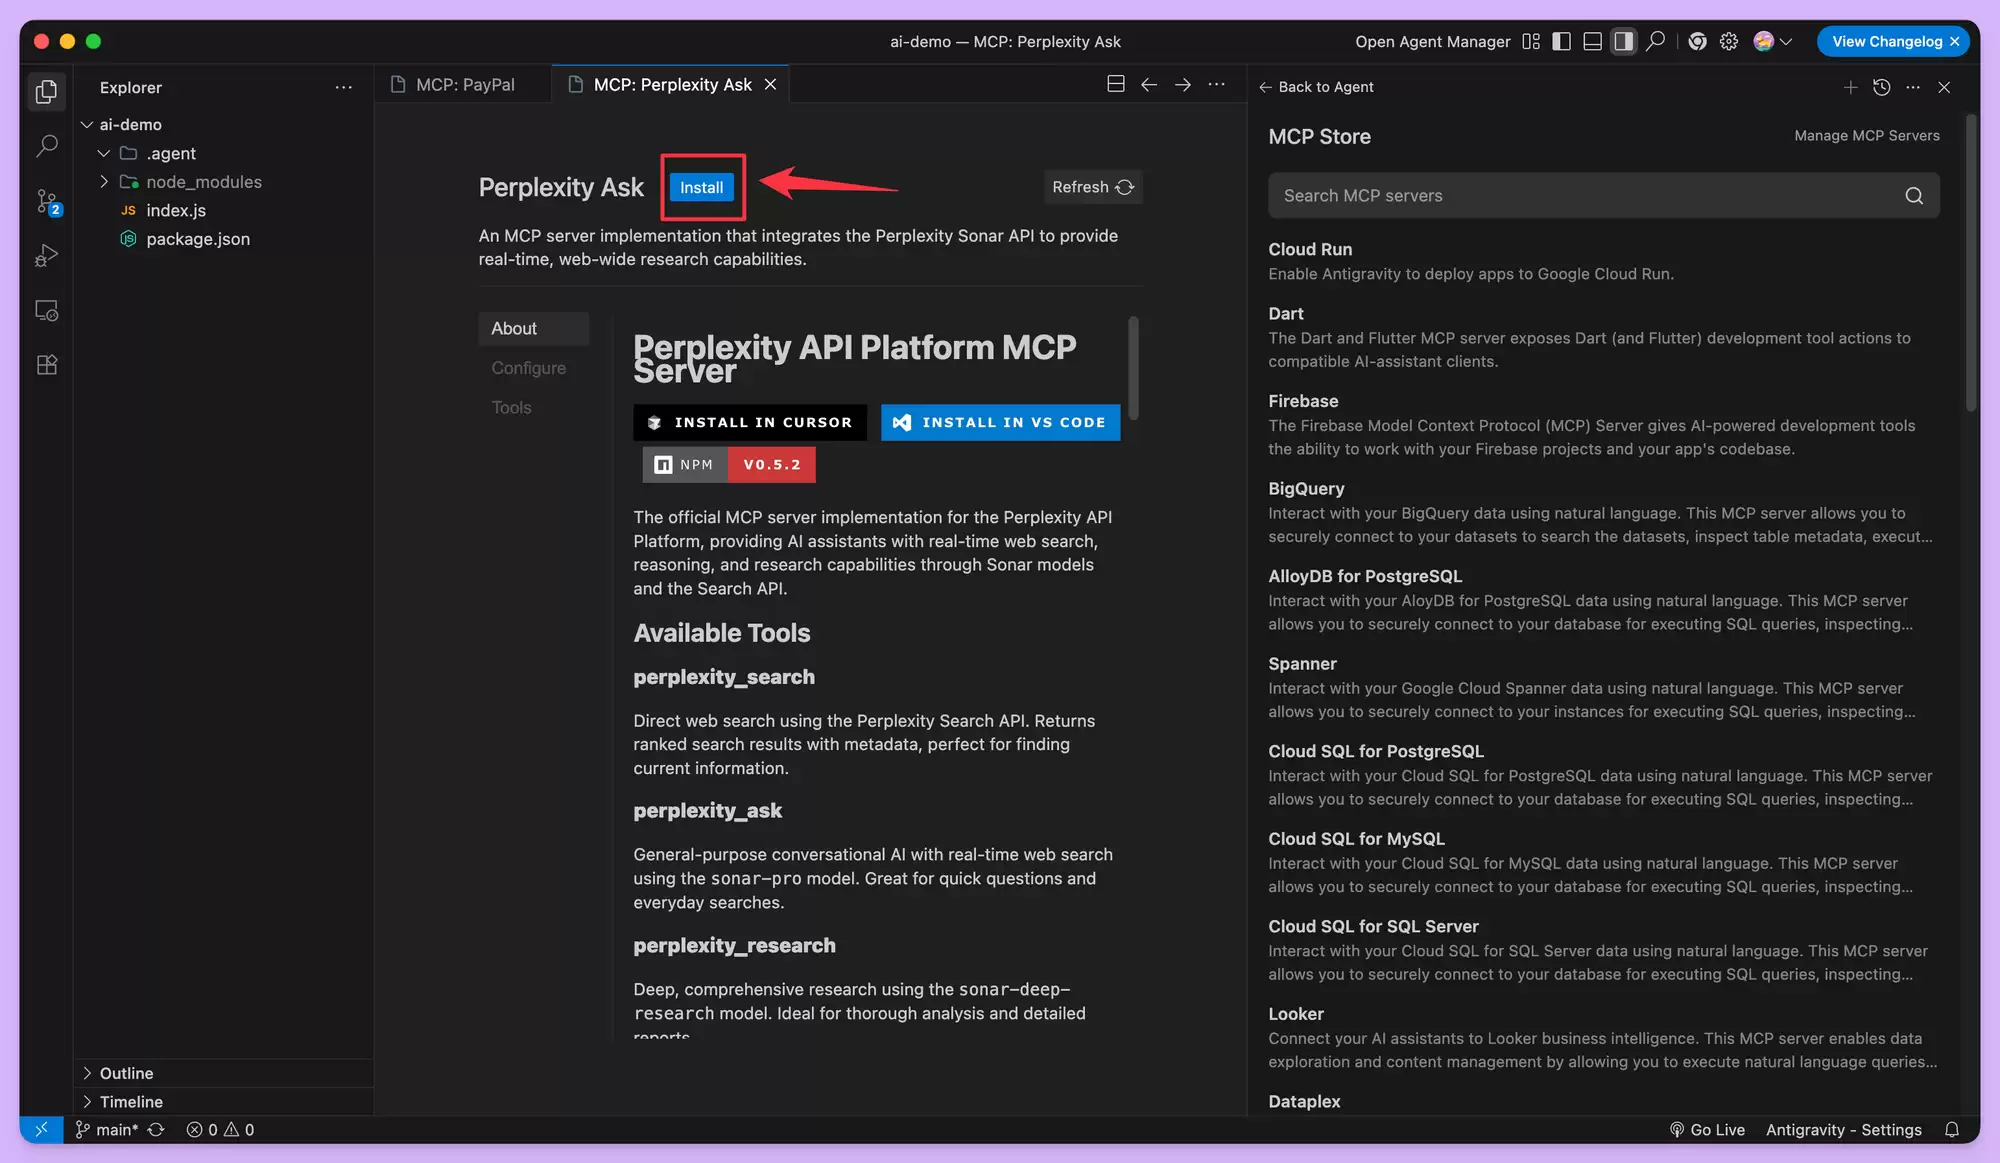This screenshot has width=2000, height=1163.
Task: Go forward using editor right arrow
Action: (1182, 85)
